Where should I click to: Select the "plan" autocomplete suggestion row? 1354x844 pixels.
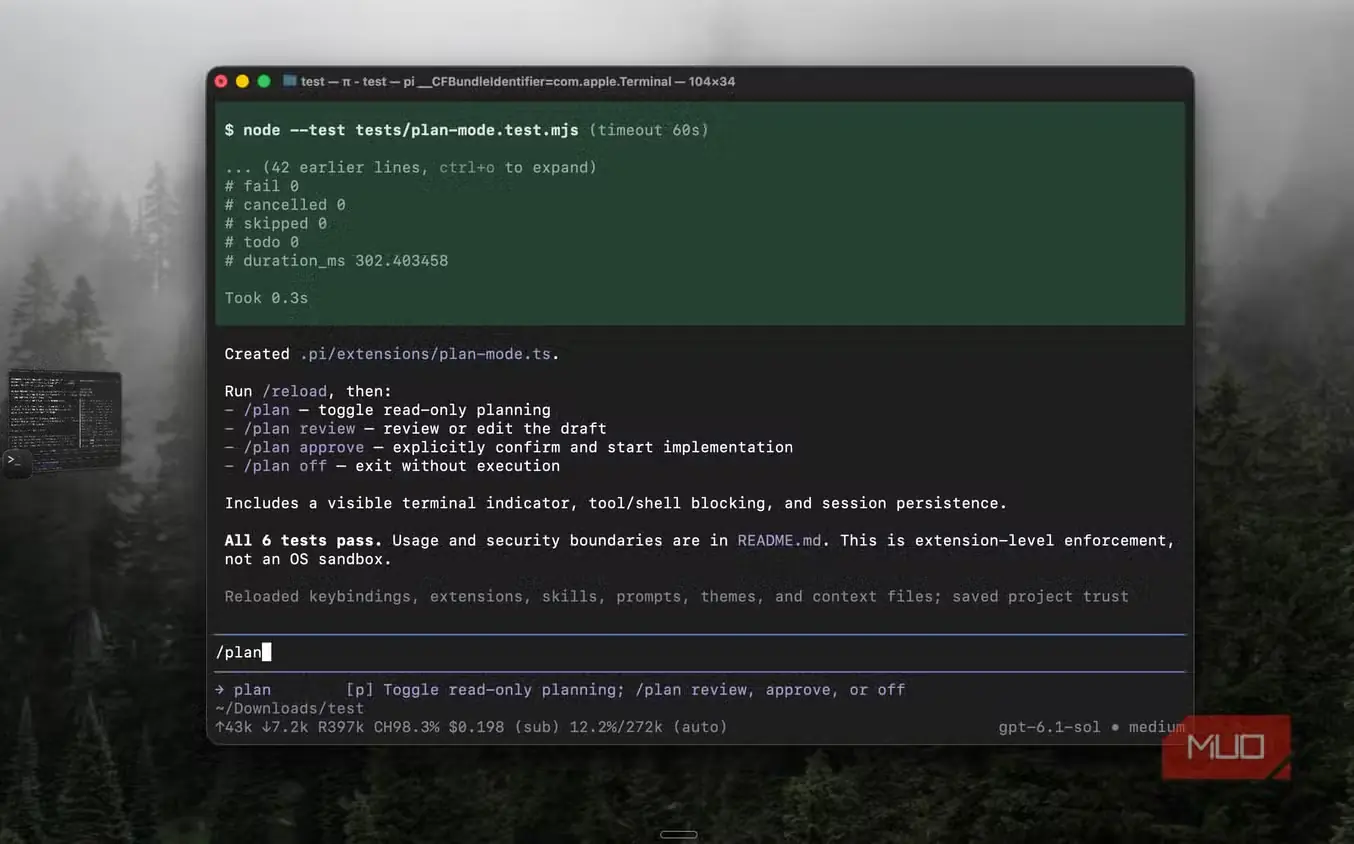pyautogui.click(x=700, y=690)
